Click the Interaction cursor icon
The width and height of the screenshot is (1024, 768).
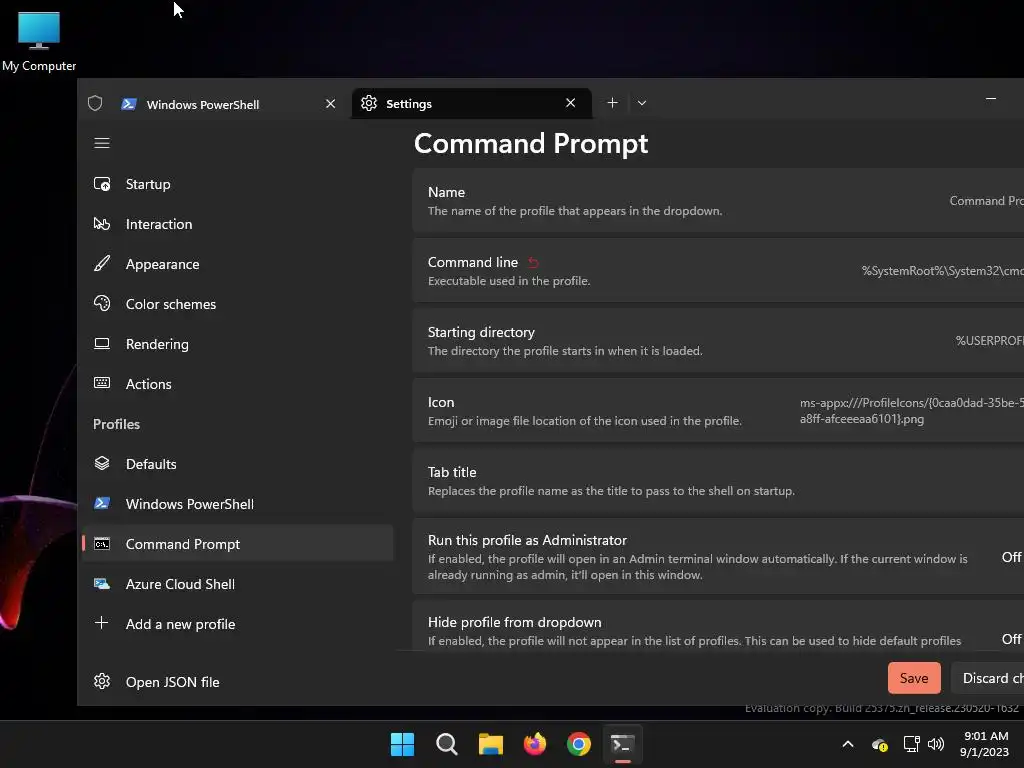point(102,224)
